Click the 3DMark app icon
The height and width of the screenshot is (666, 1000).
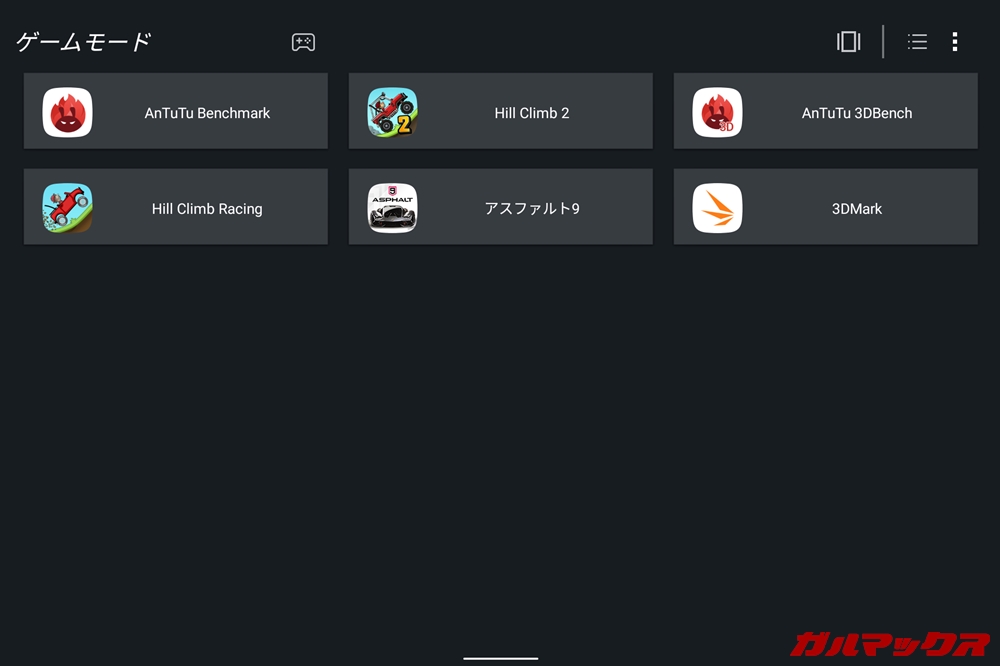[x=717, y=208]
